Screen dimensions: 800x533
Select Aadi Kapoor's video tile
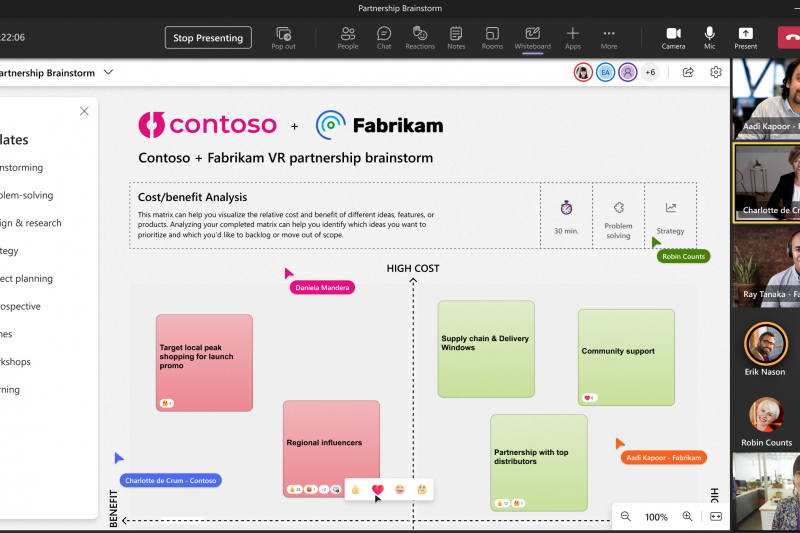[766, 99]
